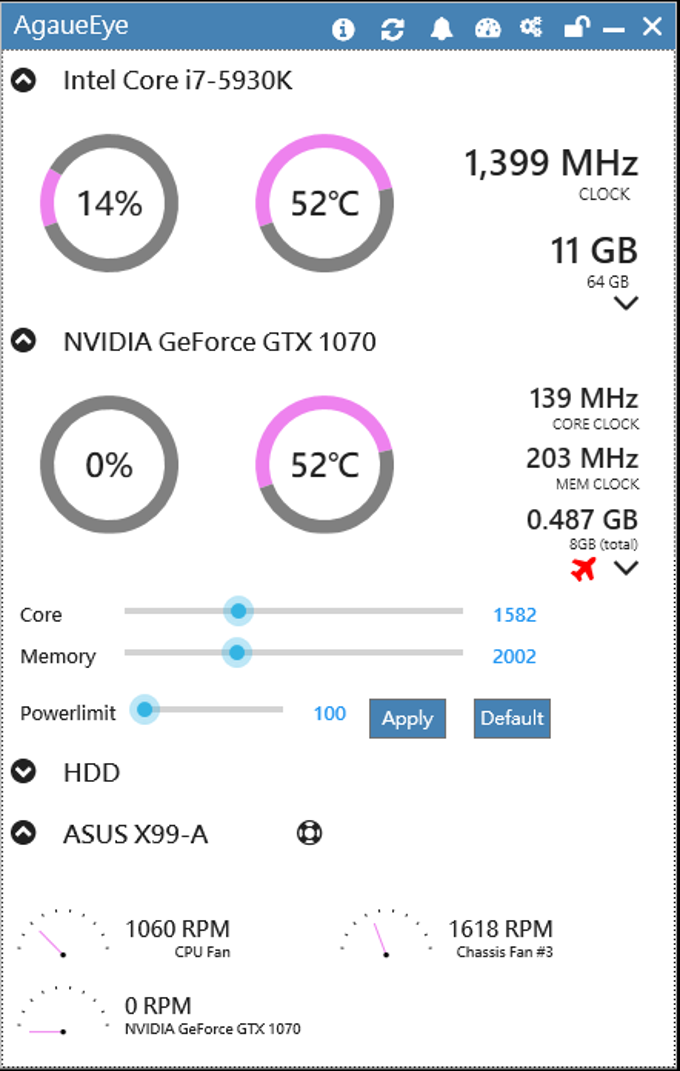Click the CPU Fan RPM gauge
Viewport: 680px width, 1071px height.
(63, 933)
